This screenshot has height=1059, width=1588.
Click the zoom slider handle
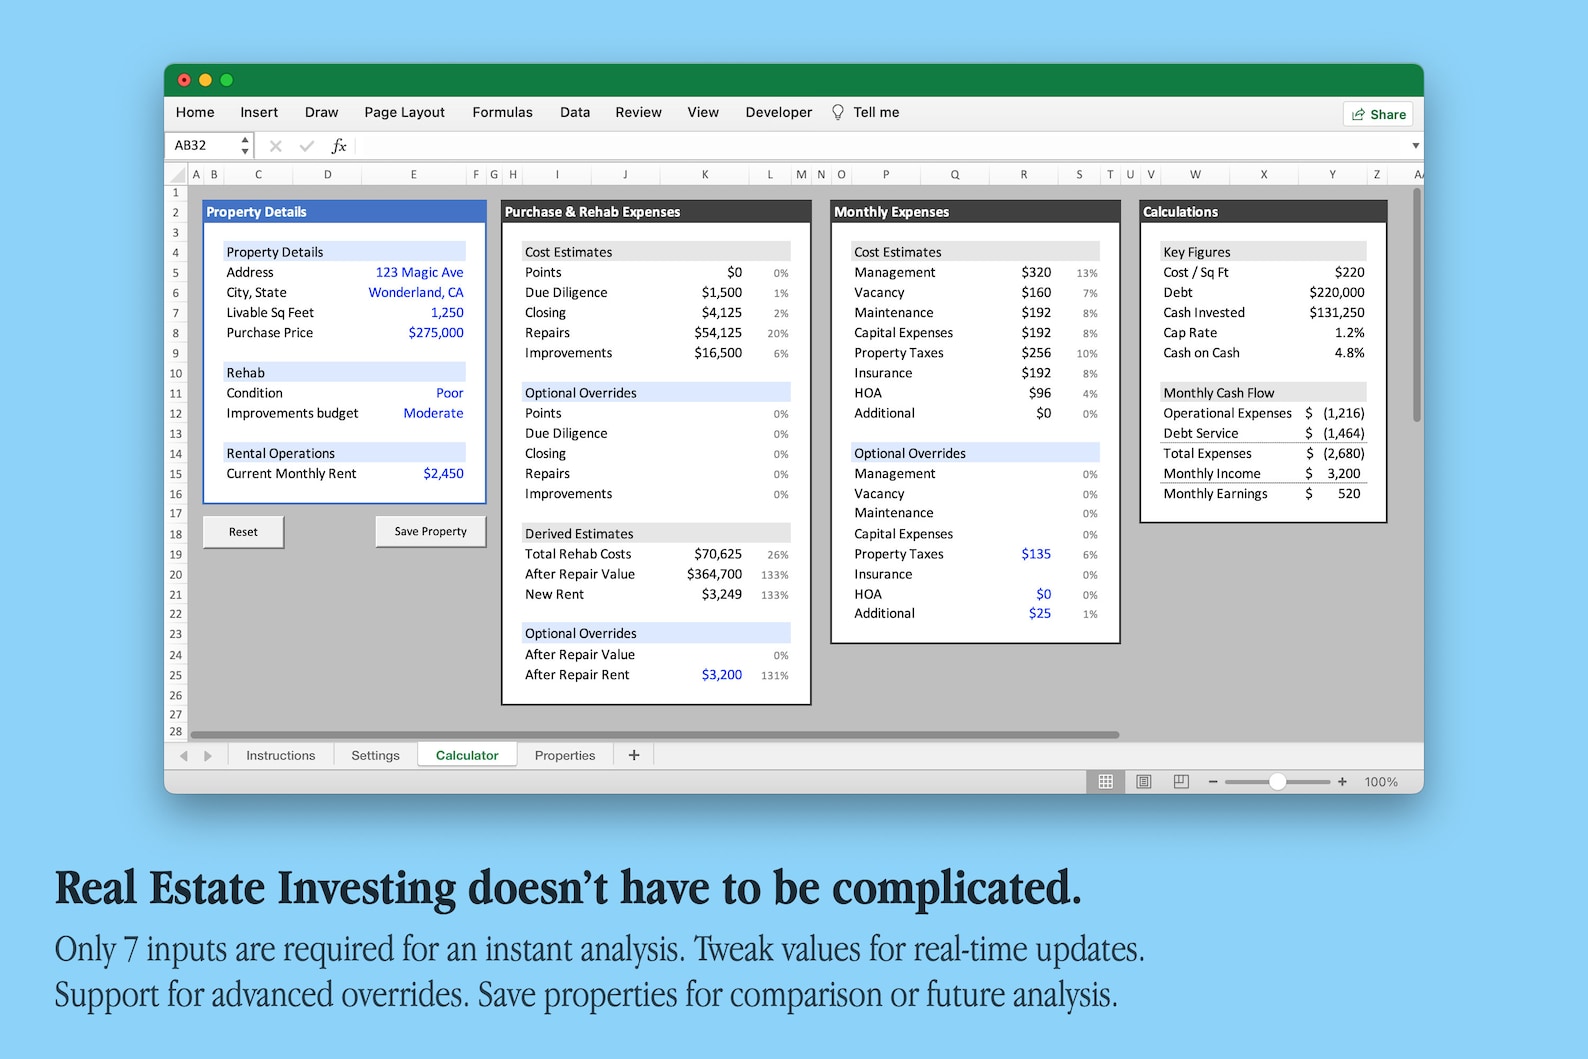[1277, 782]
